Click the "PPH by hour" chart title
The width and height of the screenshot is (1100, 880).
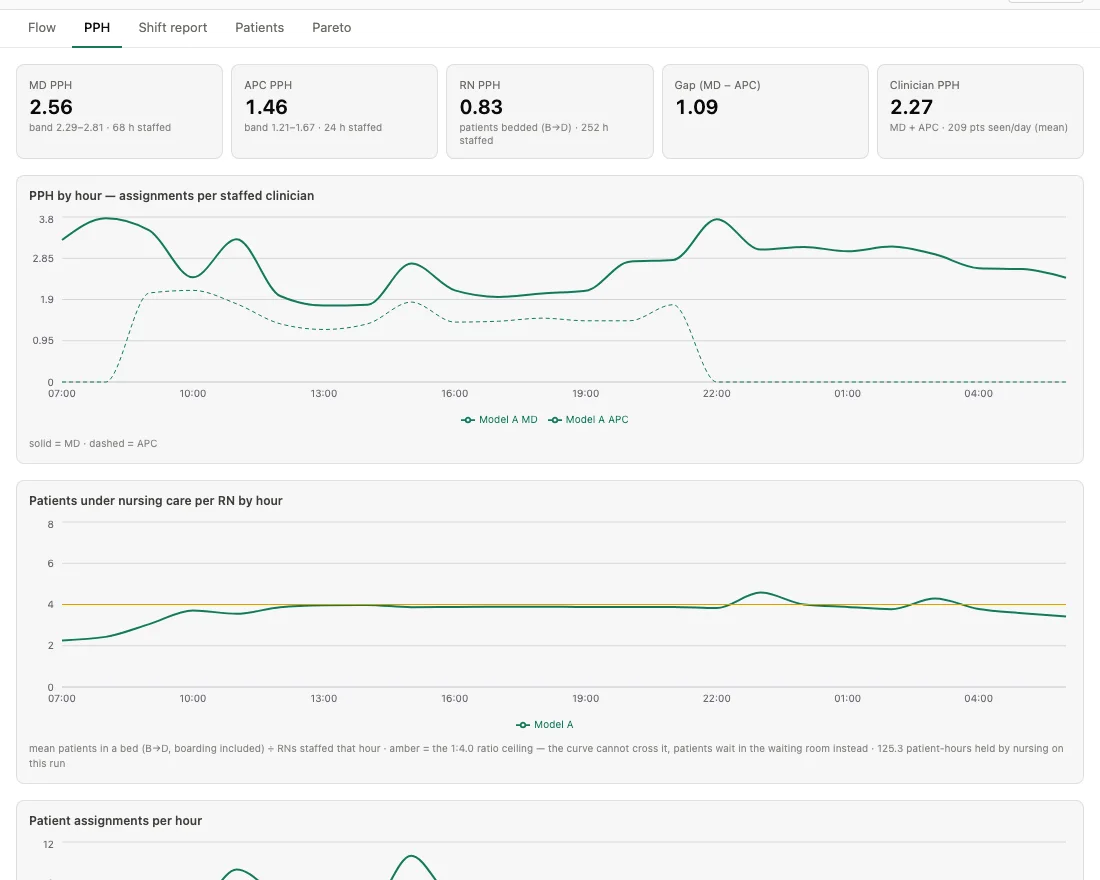click(172, 196)
